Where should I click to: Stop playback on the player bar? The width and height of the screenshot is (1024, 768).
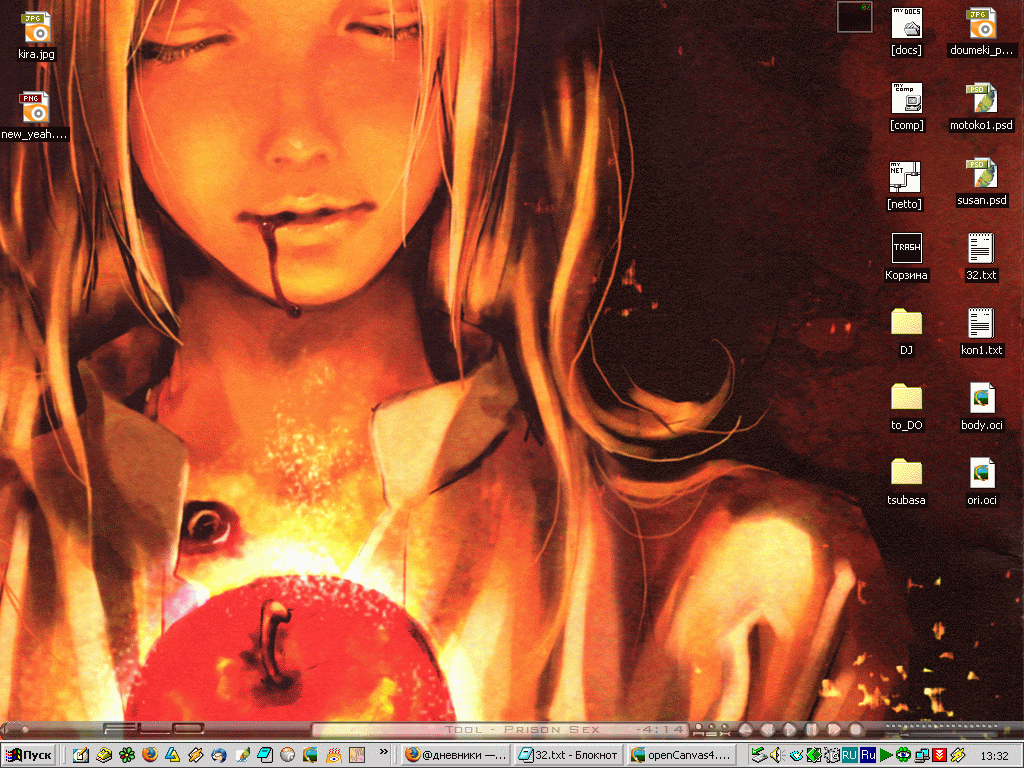pos(855,729)
